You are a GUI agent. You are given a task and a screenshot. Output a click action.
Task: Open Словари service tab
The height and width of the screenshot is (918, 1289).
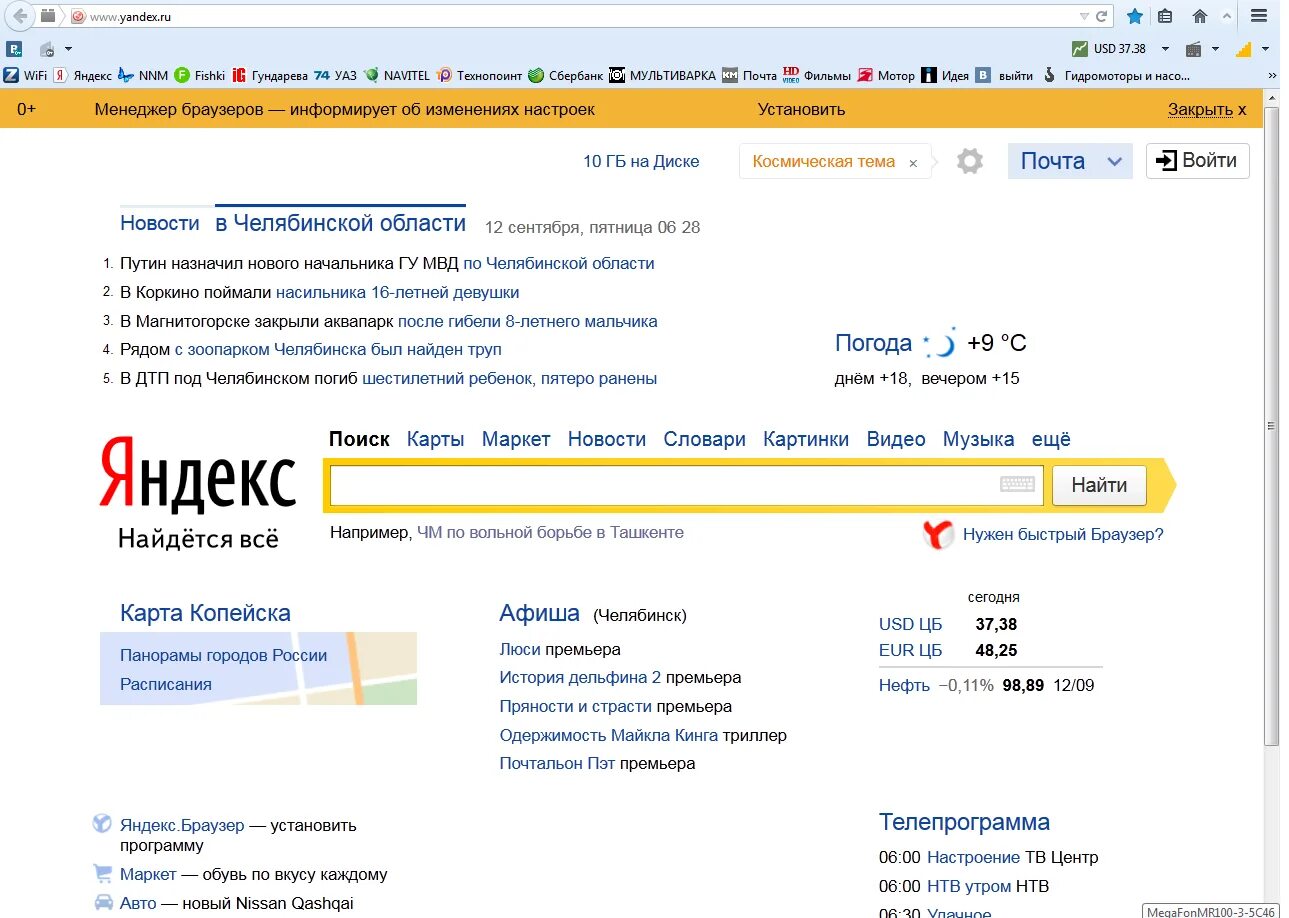(x=705, y=439)
